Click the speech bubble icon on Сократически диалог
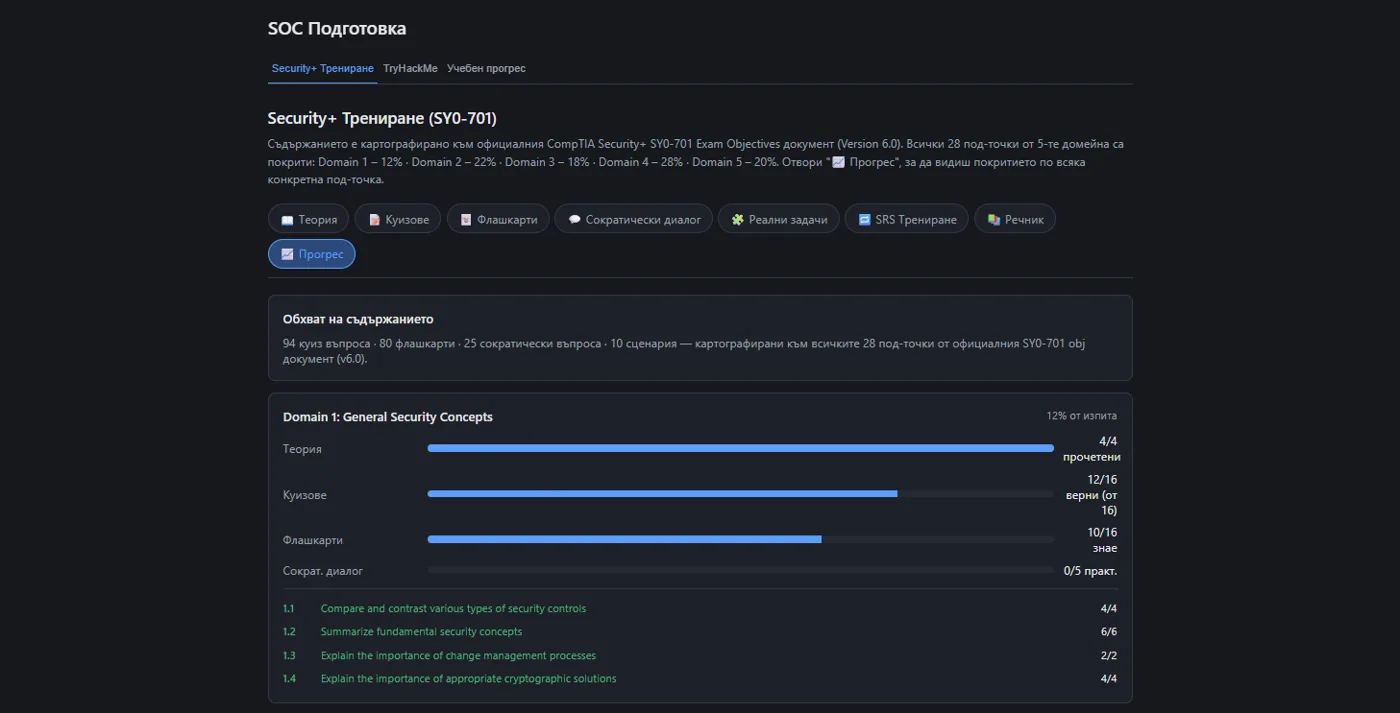Viewport: 1400px width, 713px height. [574, 220]
